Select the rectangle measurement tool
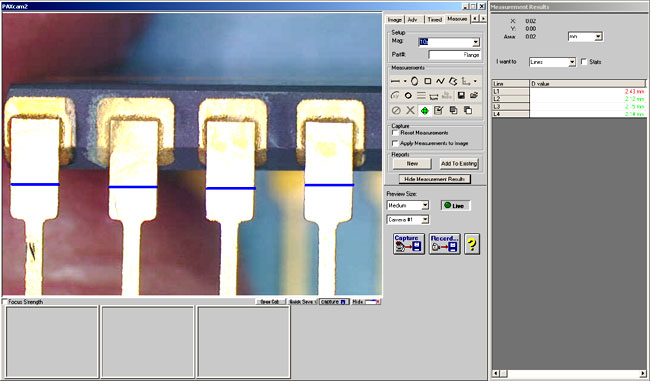This screenshot has height=381, width=650. pyautogui.click(x=427, y=81)
